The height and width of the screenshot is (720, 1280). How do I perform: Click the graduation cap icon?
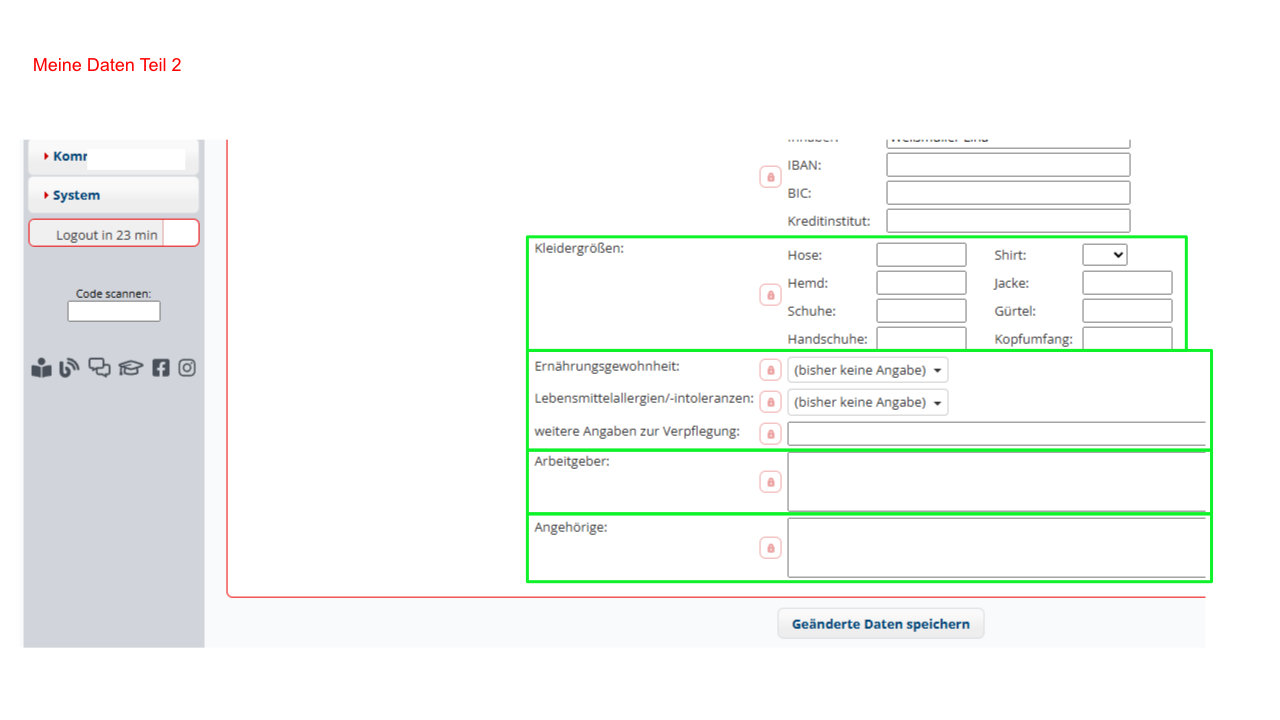pos(131,368)
